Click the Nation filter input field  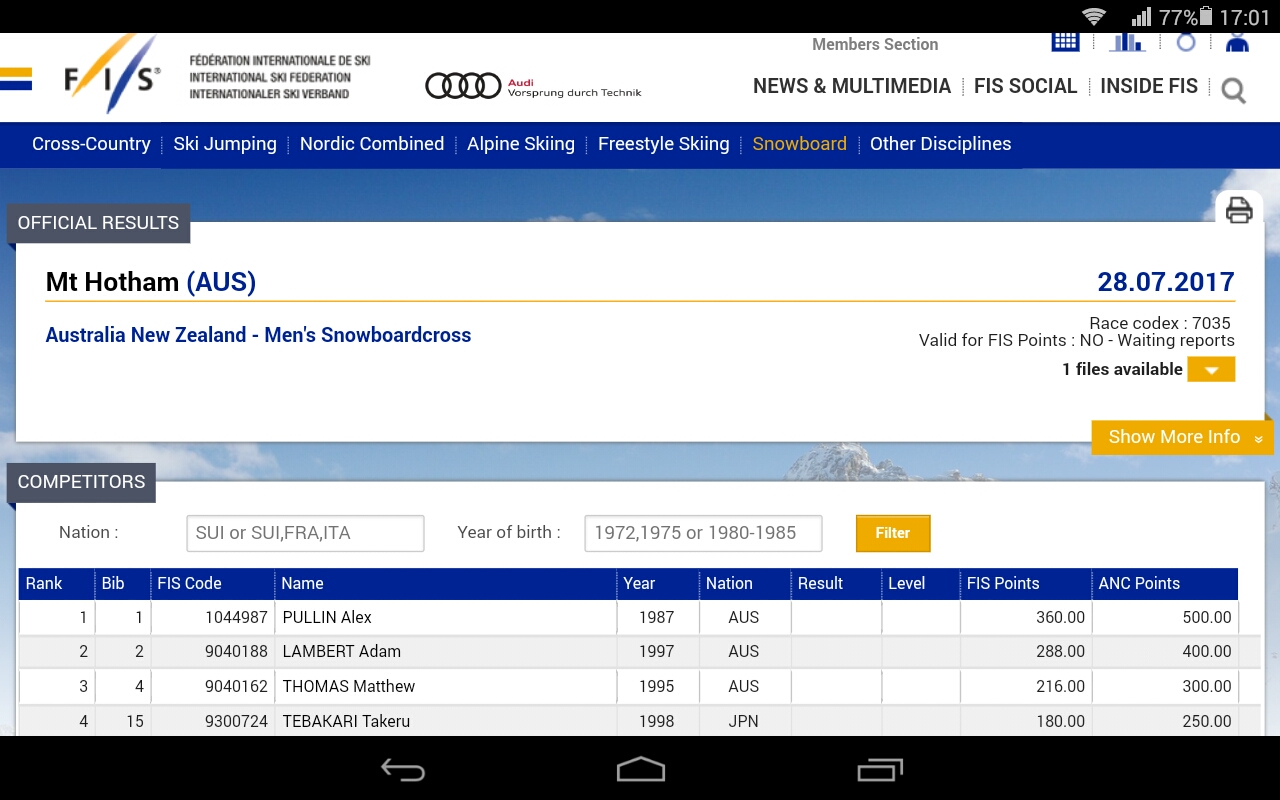coord(305,533)
